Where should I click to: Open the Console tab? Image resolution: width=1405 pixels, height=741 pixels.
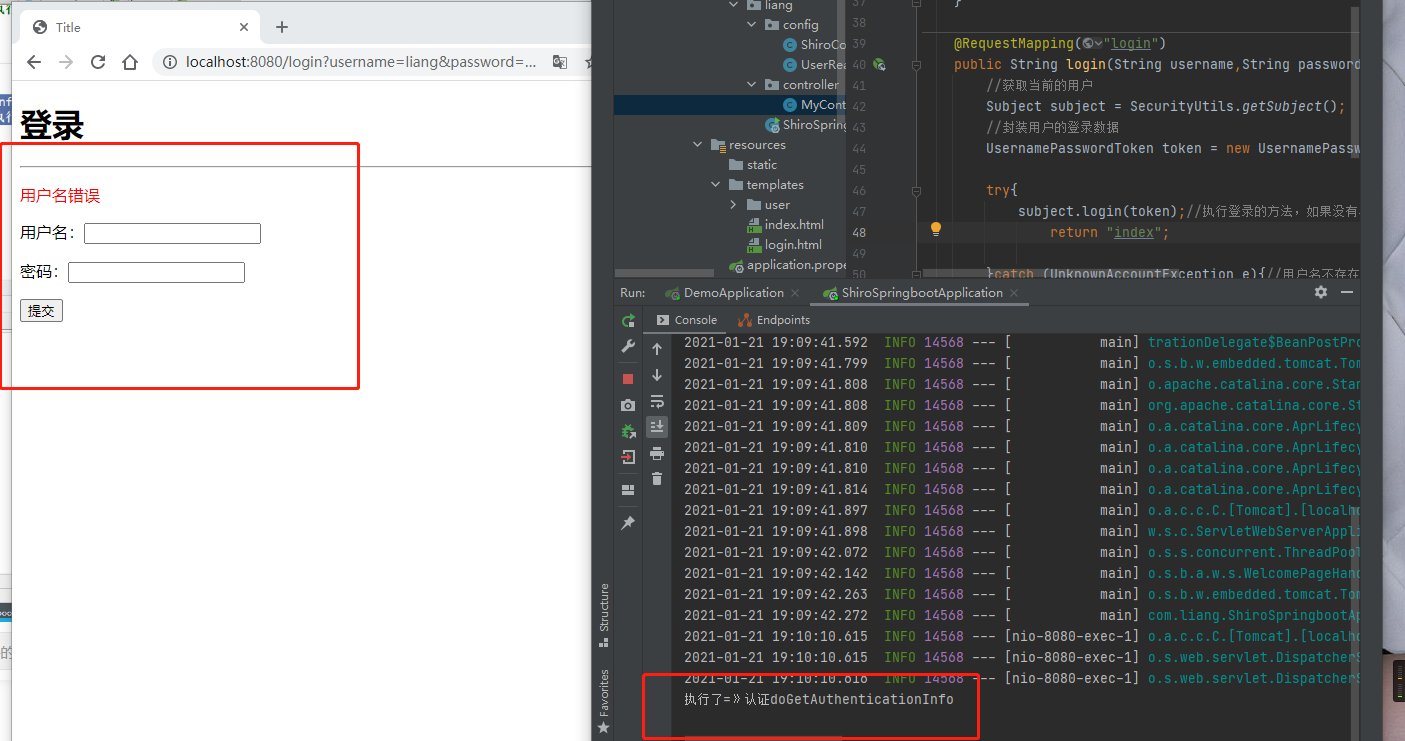(686, 320)
